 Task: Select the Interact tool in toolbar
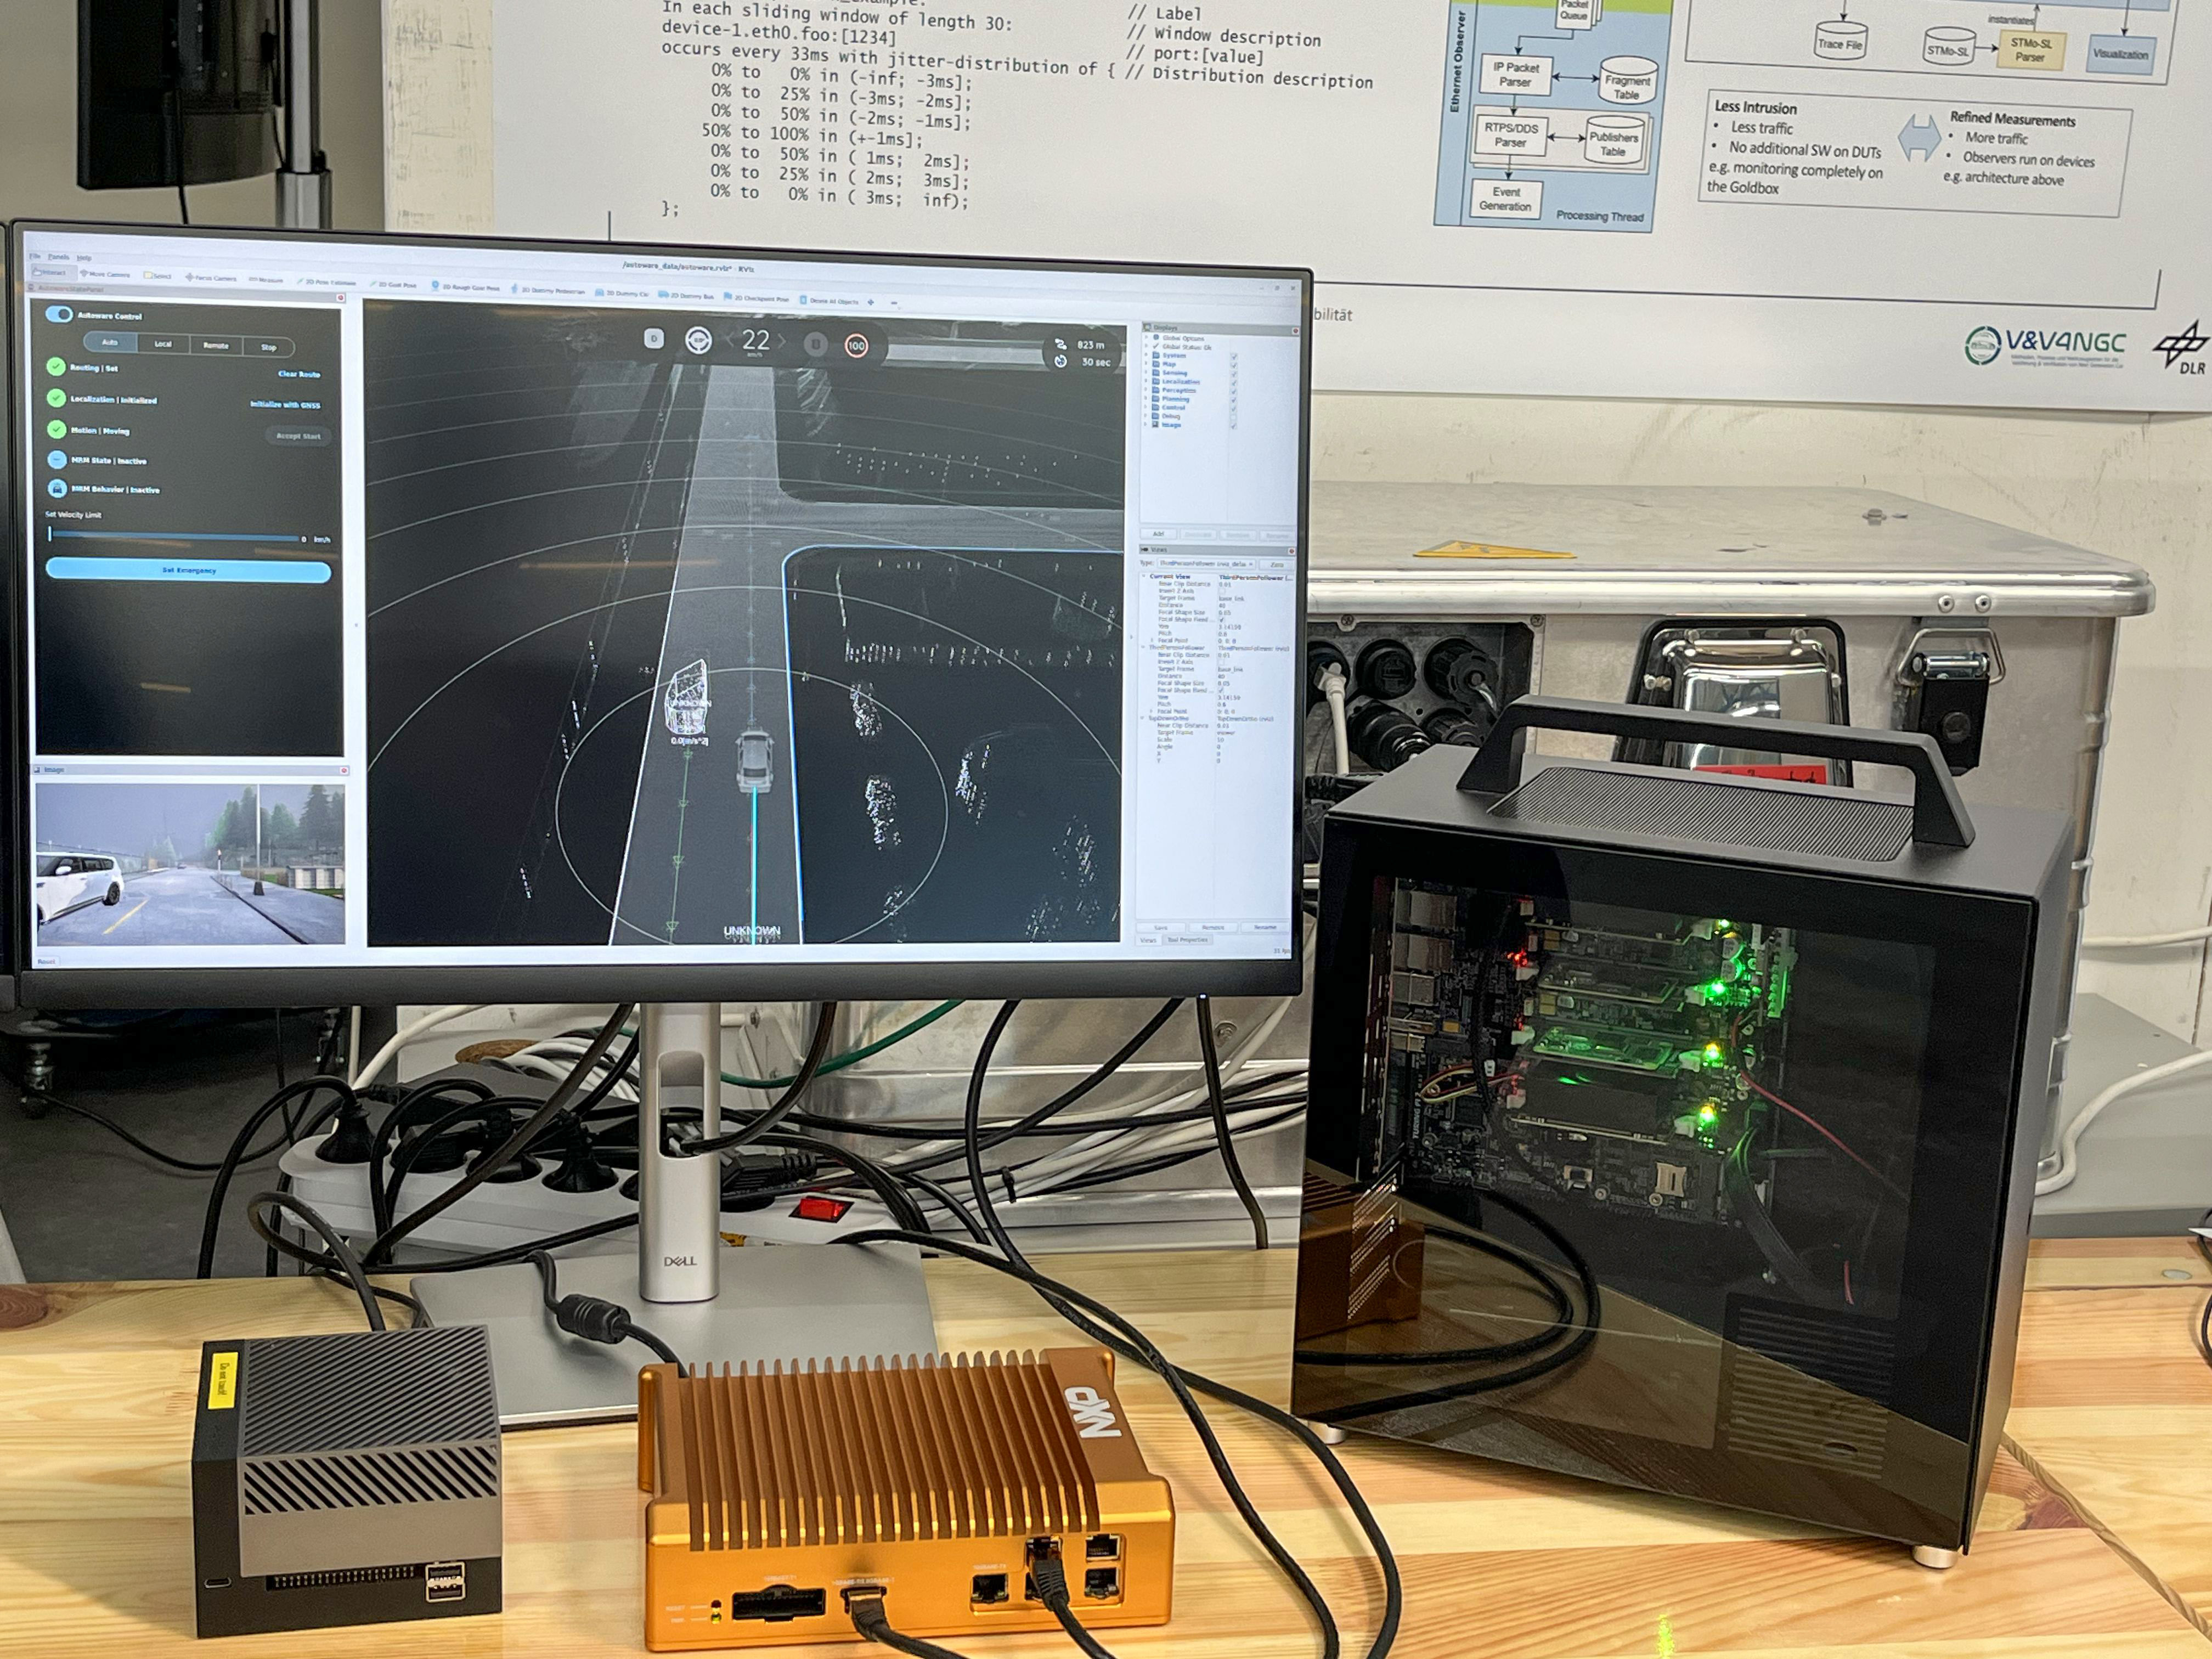coord(49,272)
